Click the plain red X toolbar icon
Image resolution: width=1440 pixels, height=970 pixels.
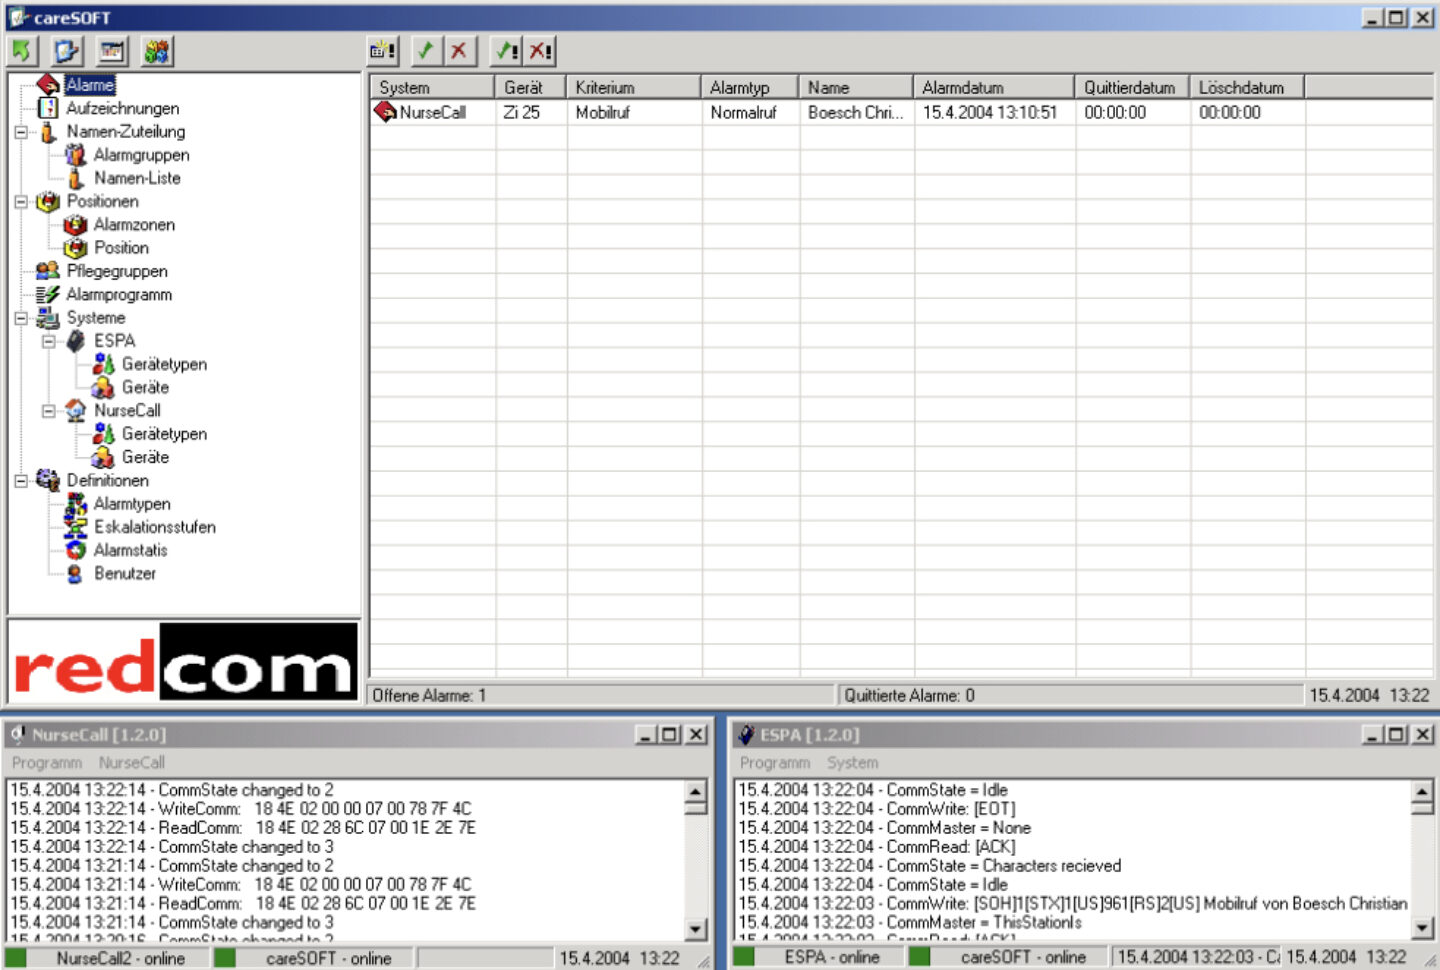pos(459,51)
